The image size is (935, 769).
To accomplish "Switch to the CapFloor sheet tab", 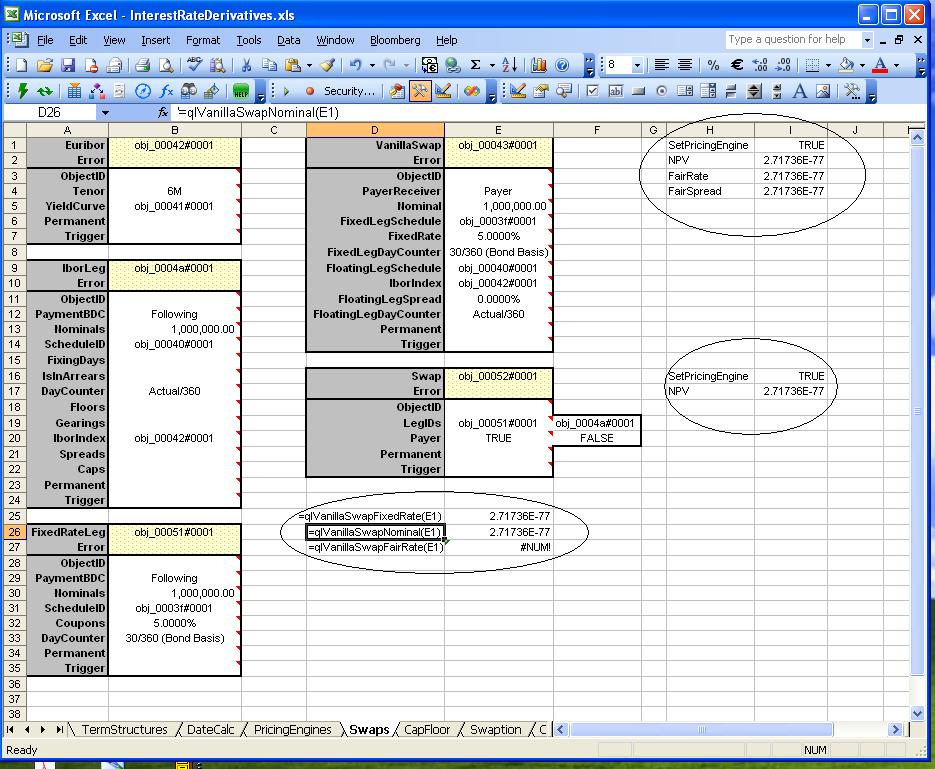I will click(x=427, y=730).
